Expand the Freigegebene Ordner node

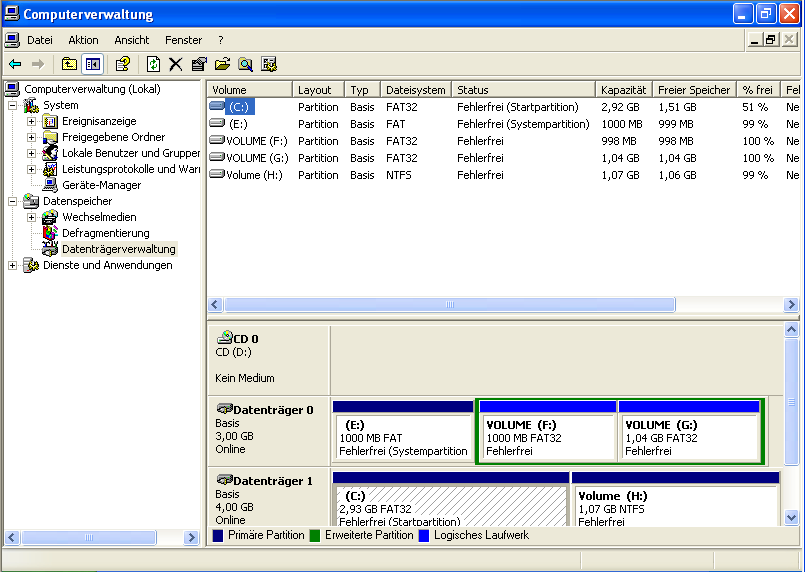click(31, 138)
